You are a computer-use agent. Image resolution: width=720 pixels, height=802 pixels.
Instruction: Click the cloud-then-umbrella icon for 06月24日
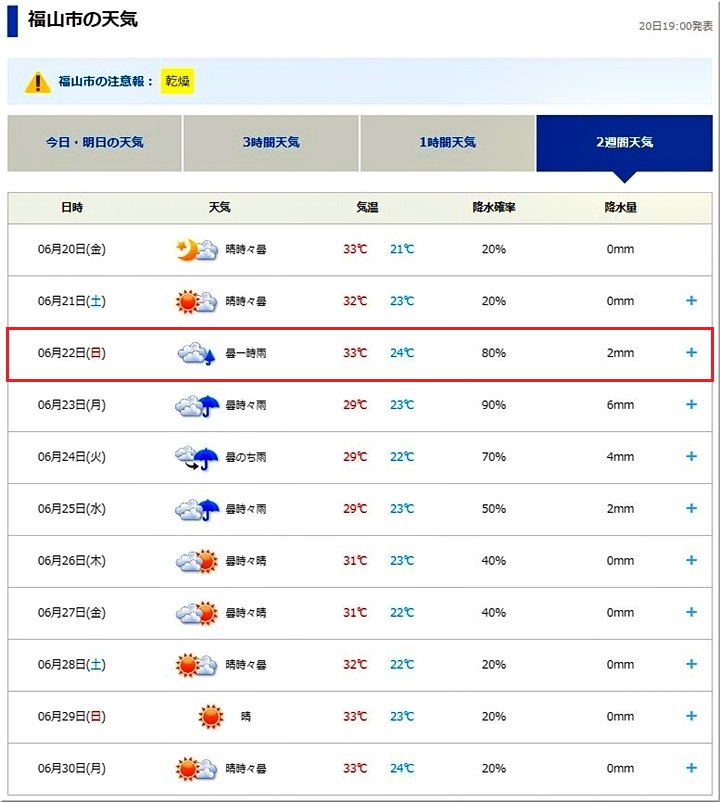pyautogui.click(x=197, y=457)
